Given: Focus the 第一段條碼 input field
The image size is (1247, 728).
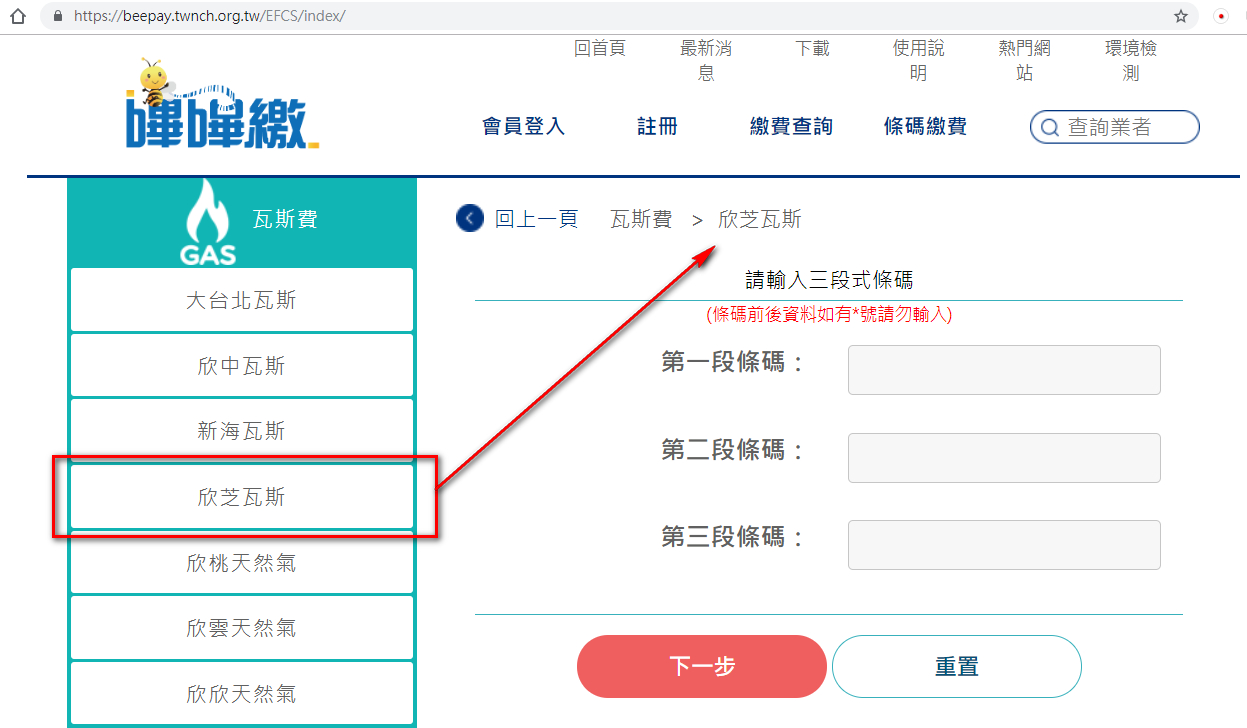Looking at the screenshot, I should pyautogui.click(x=1003, y=370).
